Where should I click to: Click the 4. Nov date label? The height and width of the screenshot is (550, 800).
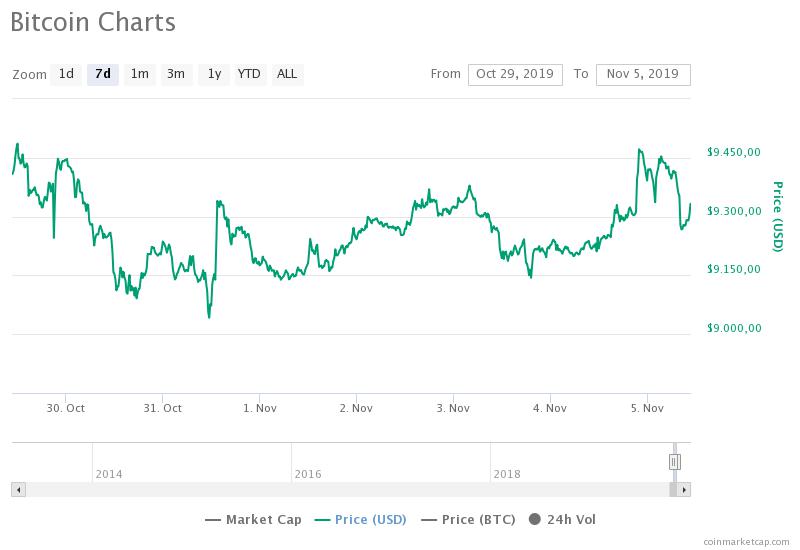(x=550, y=409)
